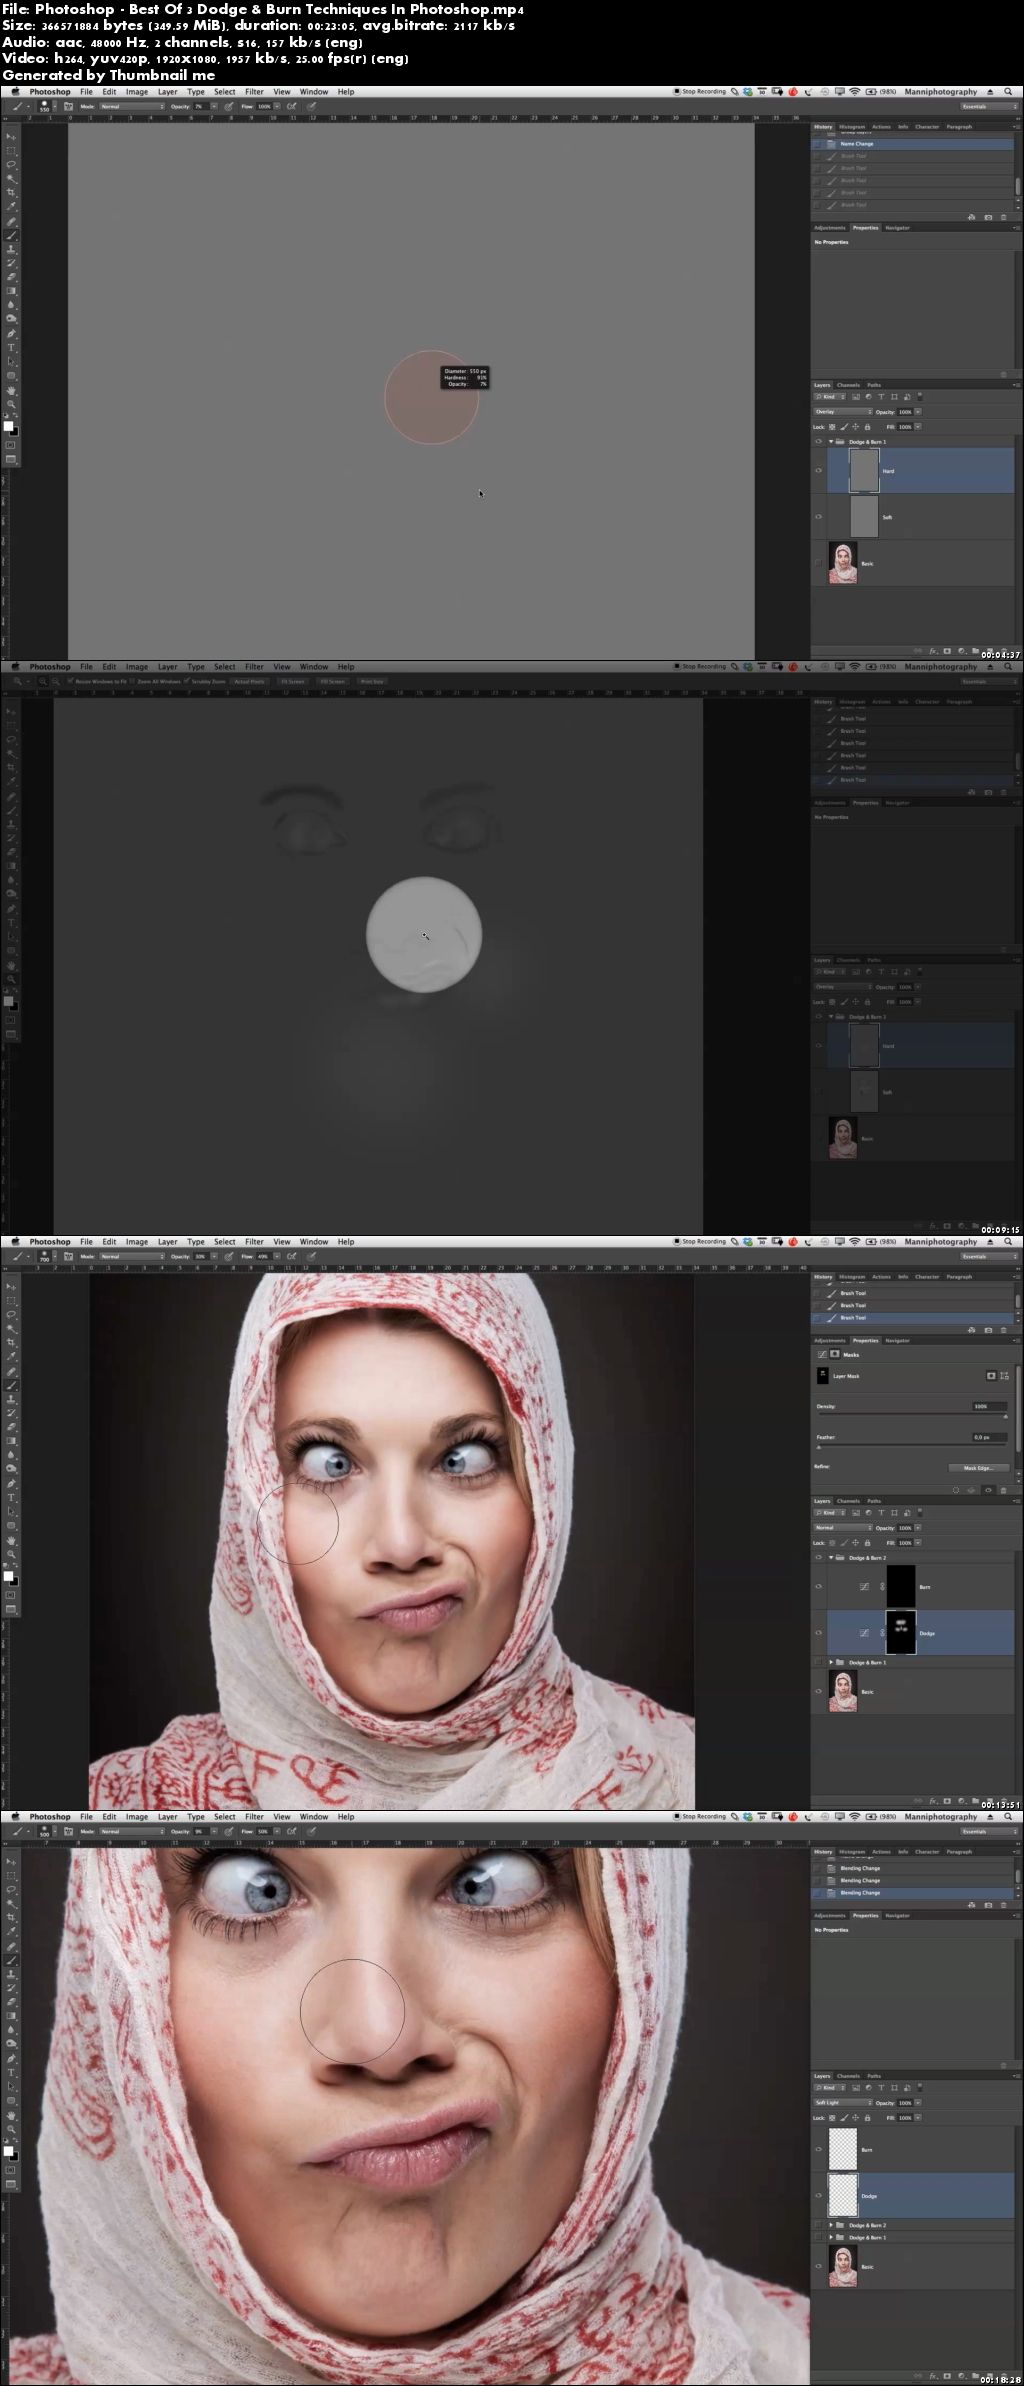Select the Type tool in the 00:04:37 frame

[11, 346]
